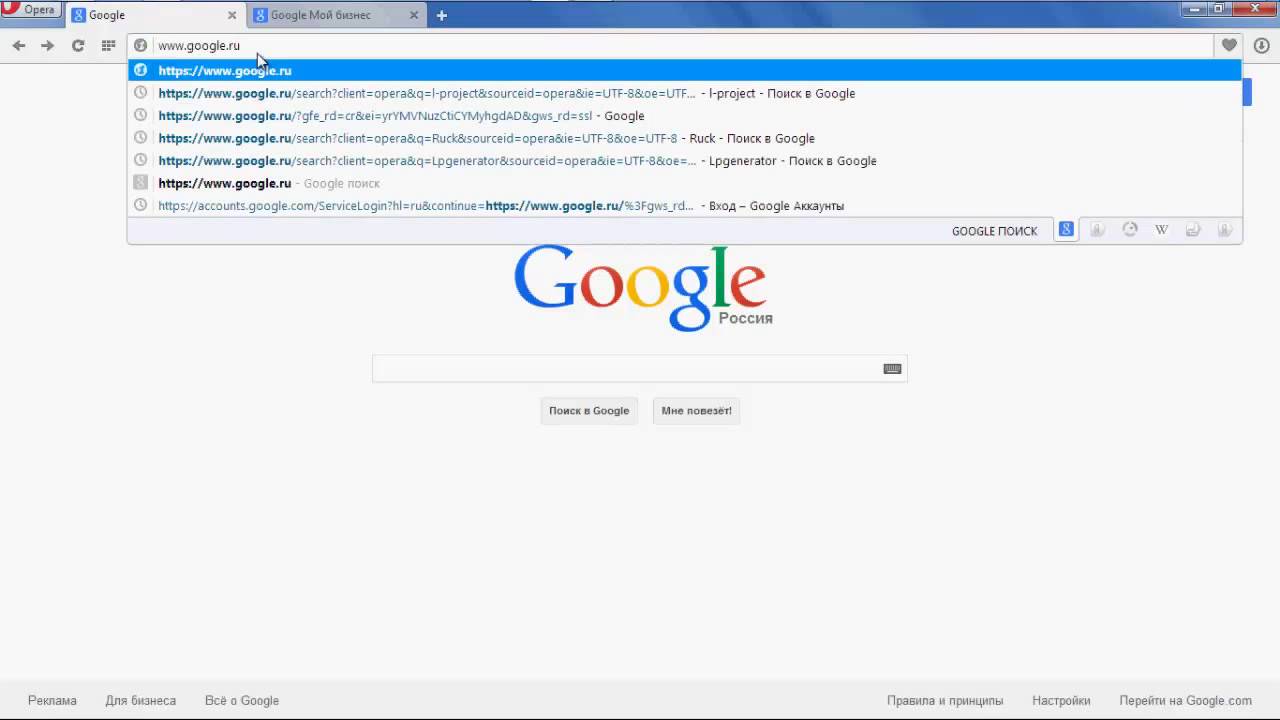Close the Google Мой бизнес tab
The image size is (1280, 720).
coord(414,15)
